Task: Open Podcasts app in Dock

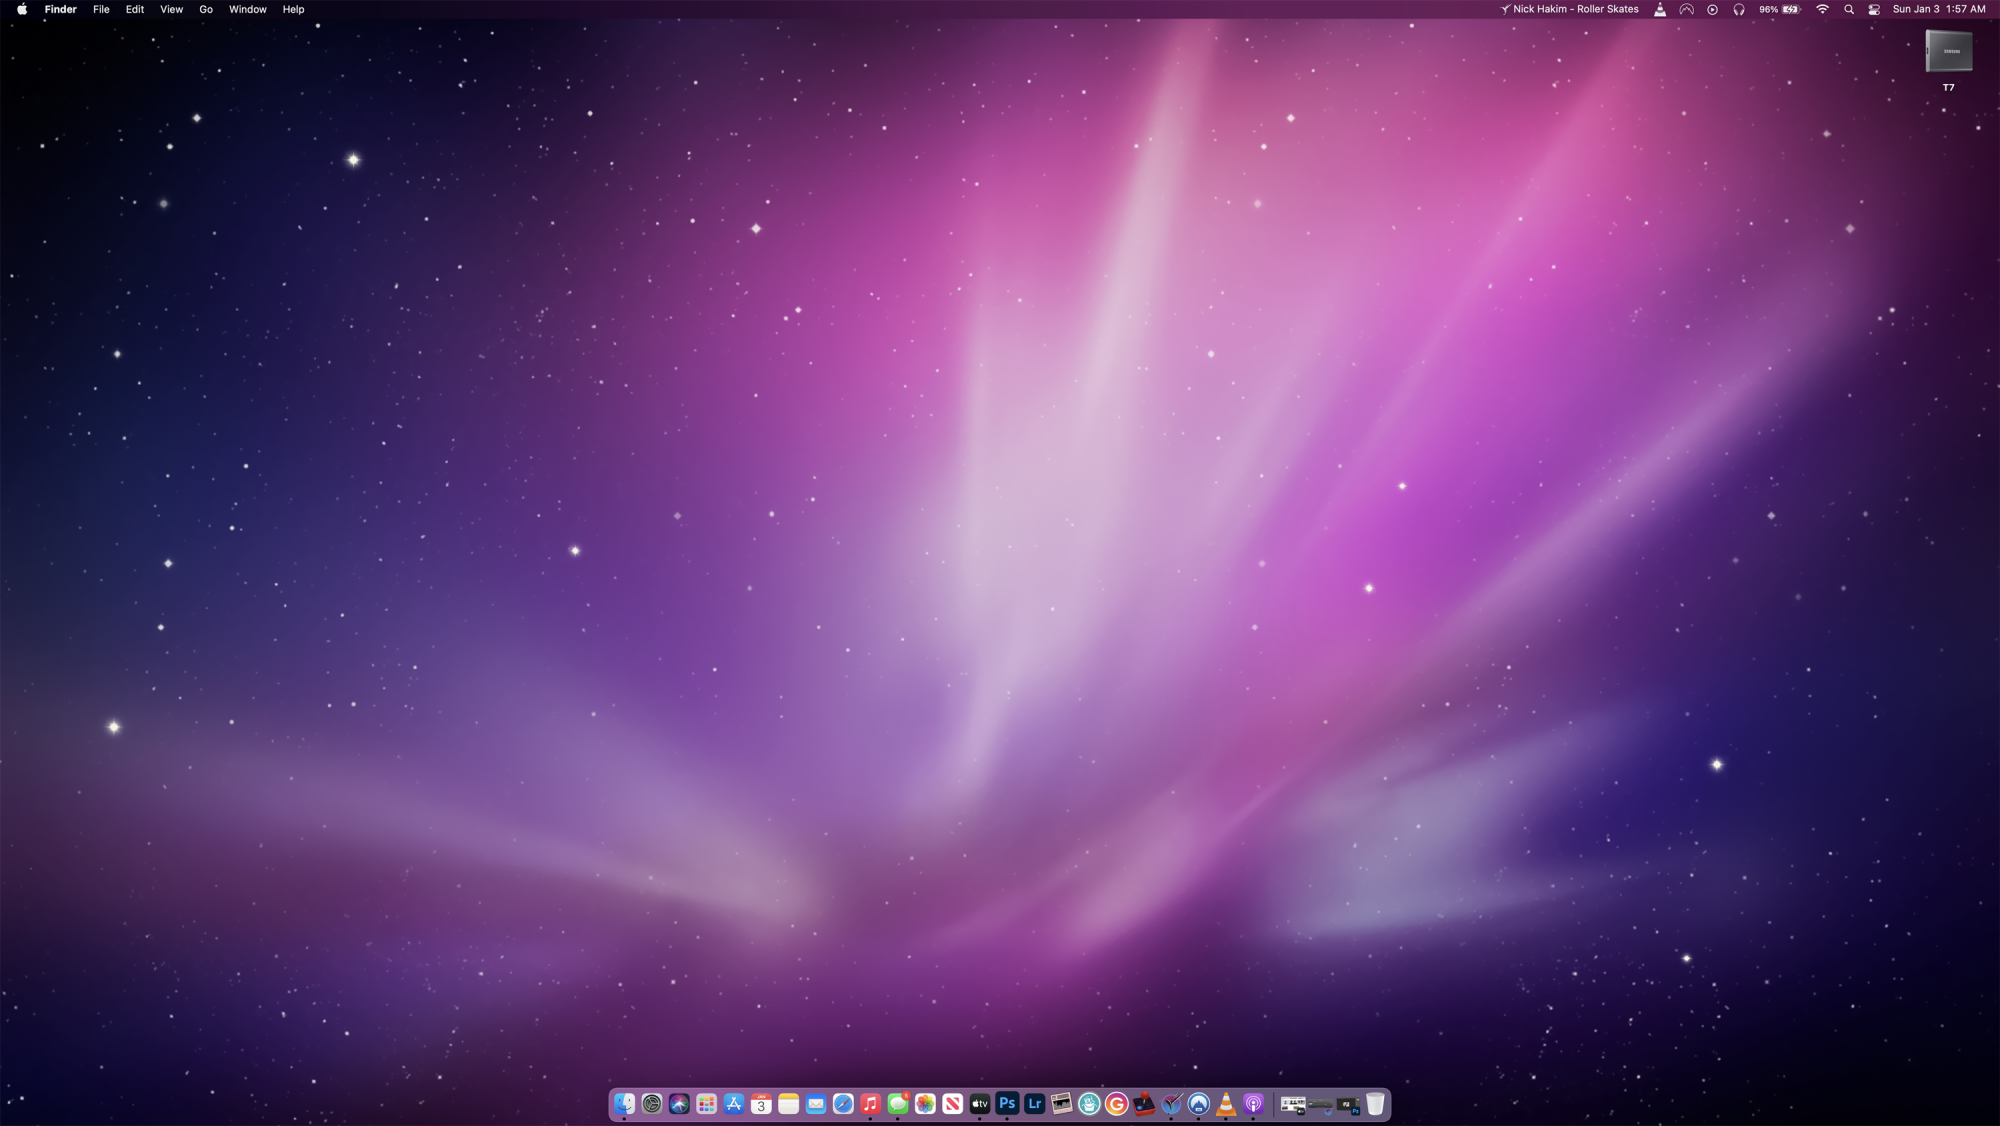Action: tap(1253, 1104)
